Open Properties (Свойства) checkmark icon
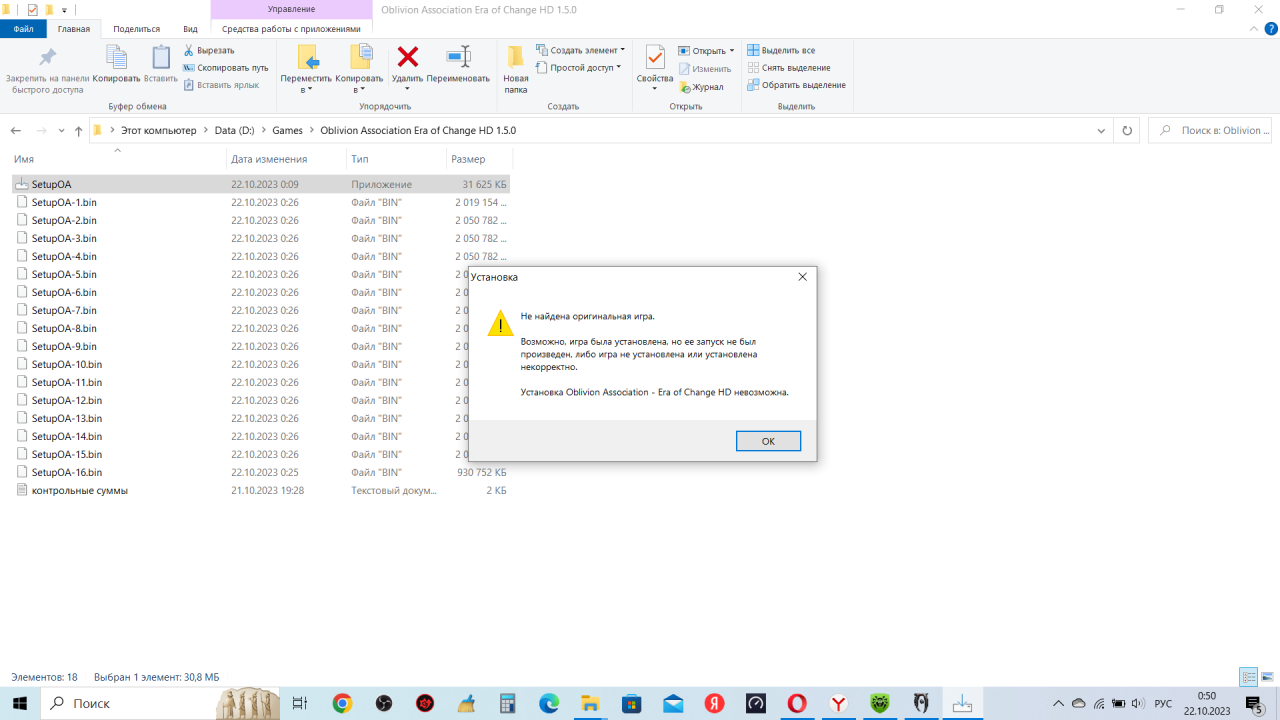 coord(655,58)
